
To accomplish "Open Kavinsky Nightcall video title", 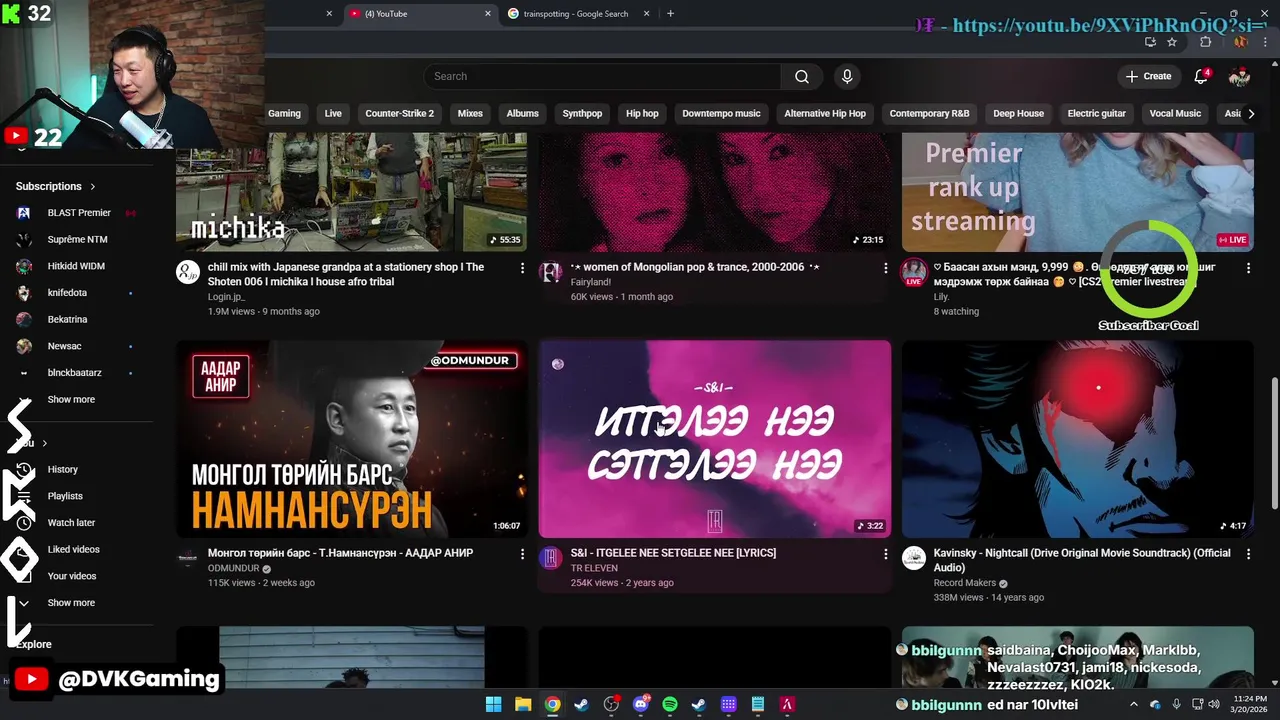I will click(1082, 560).
